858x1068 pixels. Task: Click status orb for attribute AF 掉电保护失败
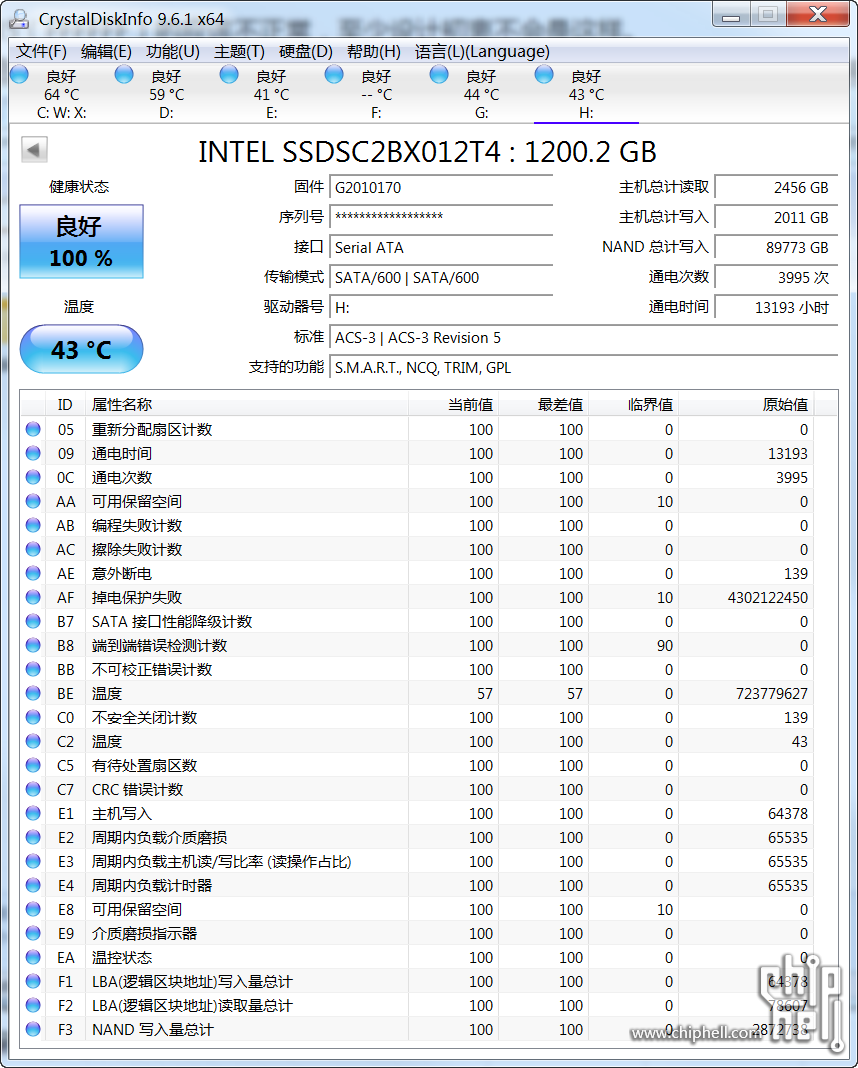pyautogui.click(x=33, y=597)
